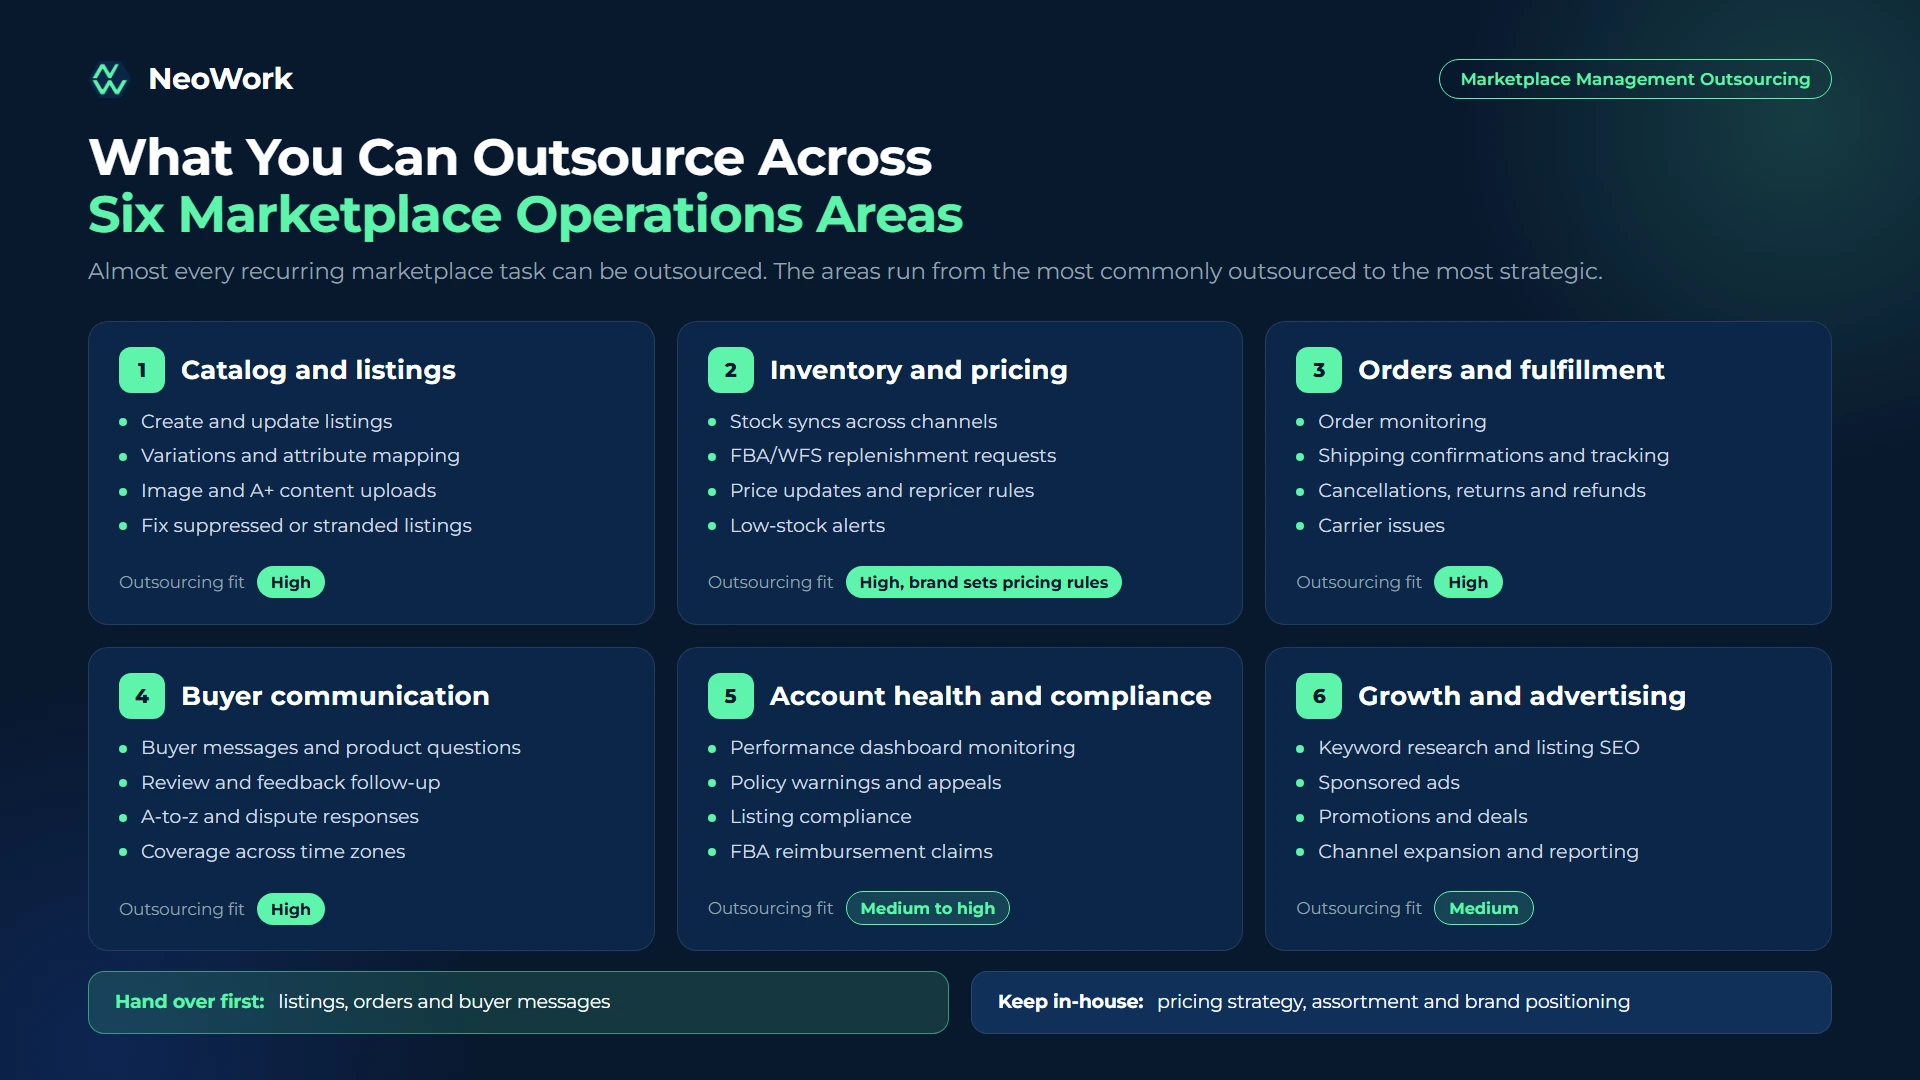The height and width of the screenshot is (1080, 1920).
Task: Click the number 6 badge for Growth and advertising
Action: (1319, 696)
